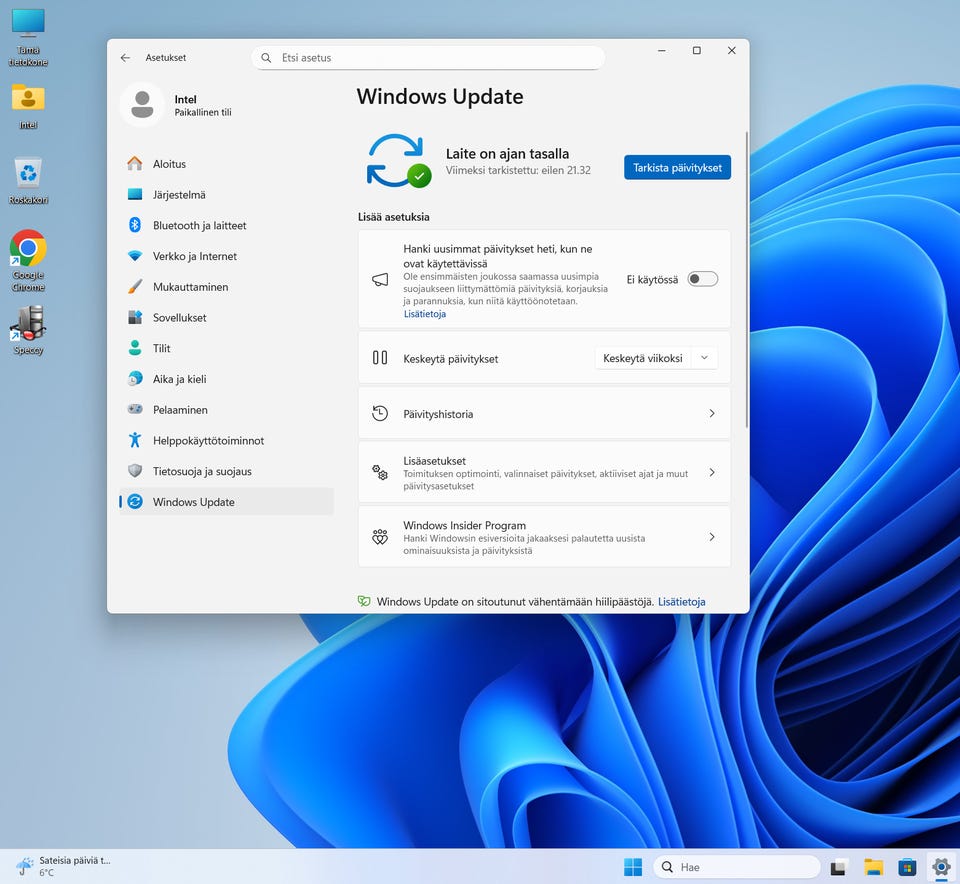Enable the get latest updates toggle
The width and height of the screenshot is (960, 884).
coord(702,279)
